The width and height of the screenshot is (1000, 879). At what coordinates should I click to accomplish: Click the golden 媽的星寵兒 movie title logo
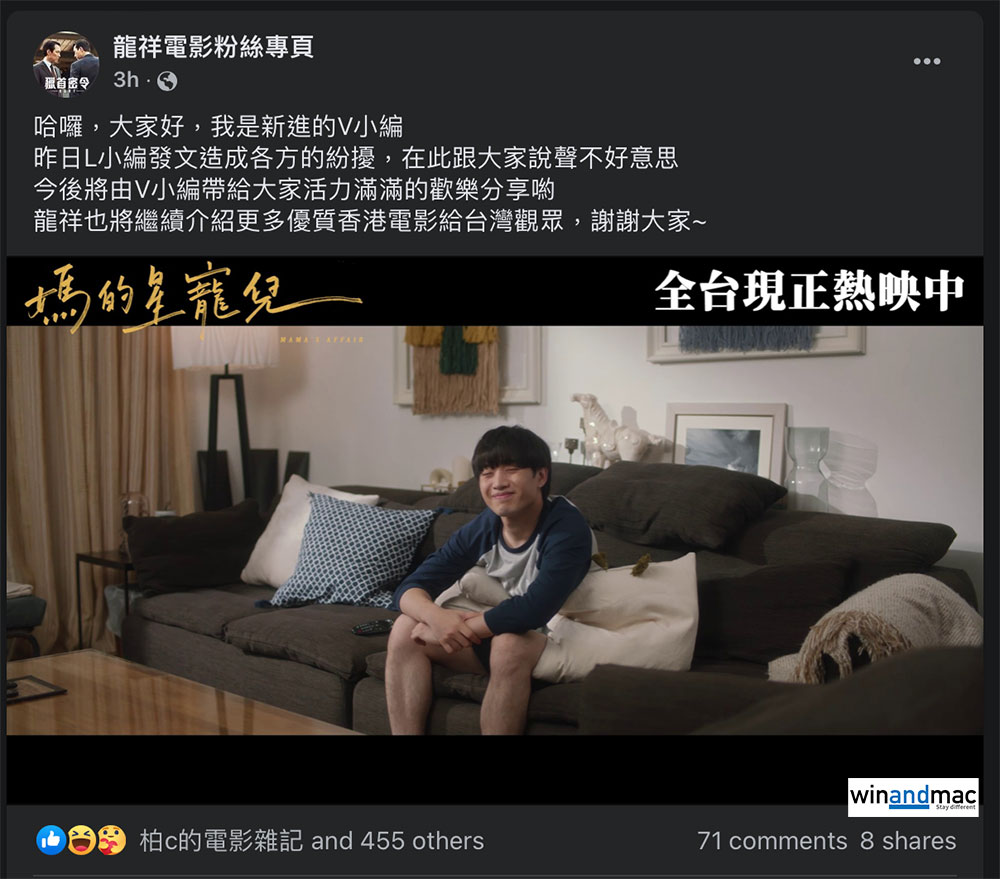point(193,300)
